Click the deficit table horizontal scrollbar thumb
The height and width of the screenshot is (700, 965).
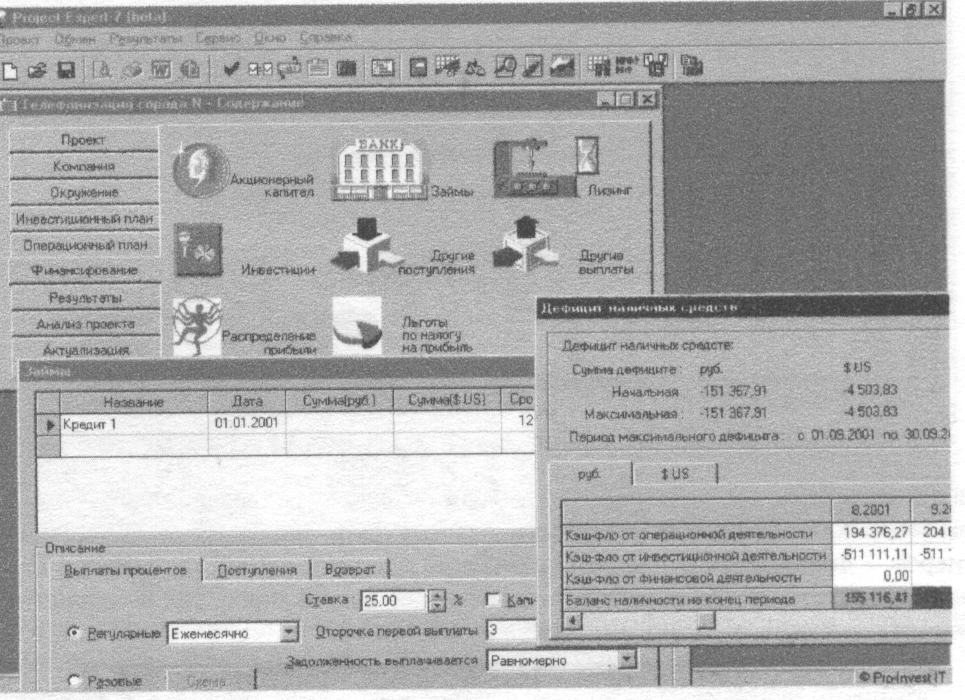(x=707, y=621)
